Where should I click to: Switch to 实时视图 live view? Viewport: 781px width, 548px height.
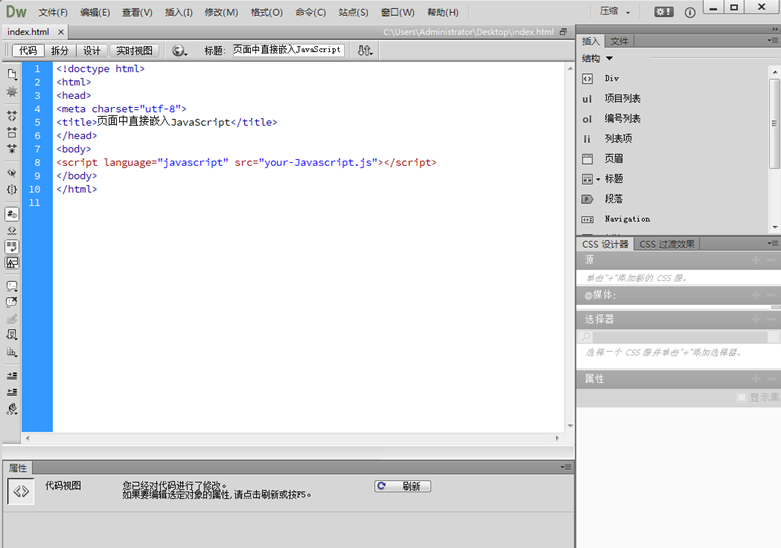pyautogui.click(x=134, y=50)
